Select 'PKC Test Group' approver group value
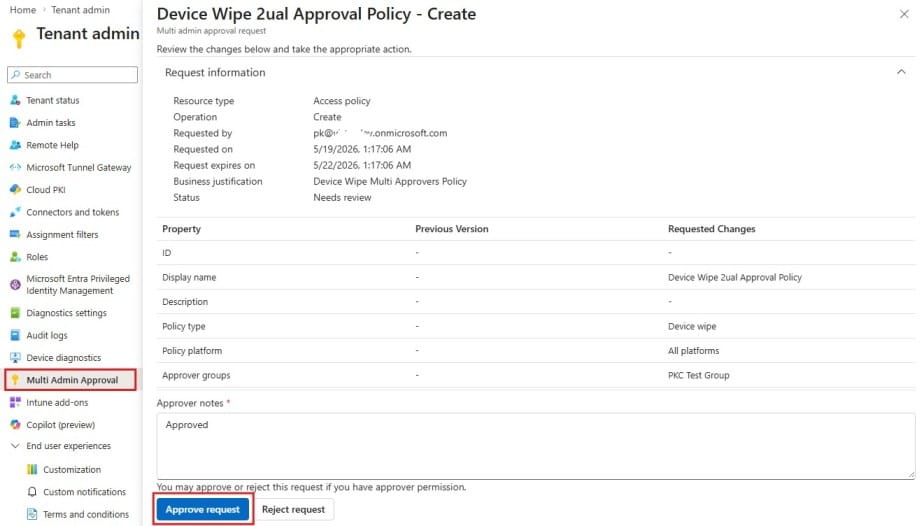 (x=698, y=375)
